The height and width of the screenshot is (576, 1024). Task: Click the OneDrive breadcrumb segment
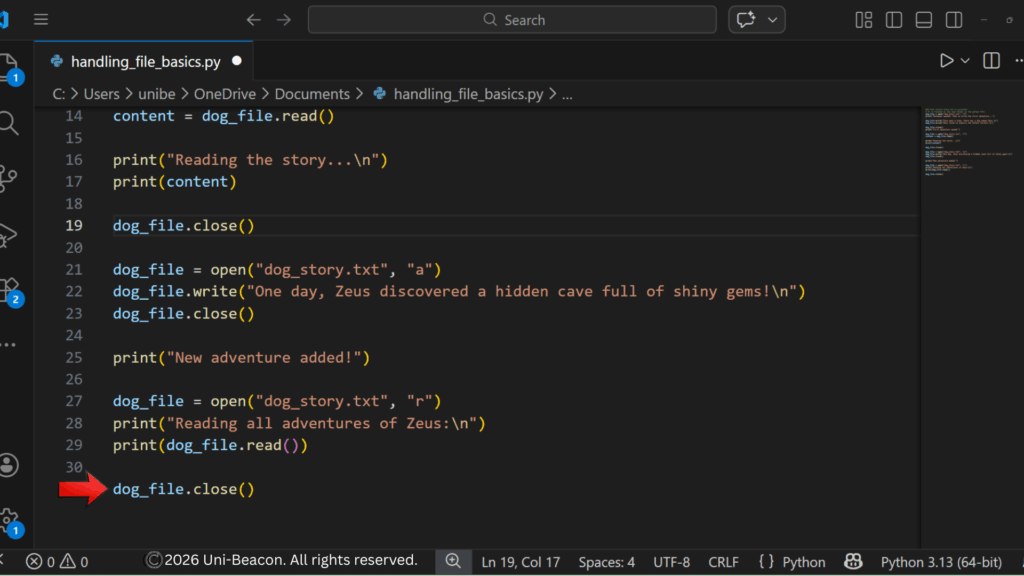point(225,94)
